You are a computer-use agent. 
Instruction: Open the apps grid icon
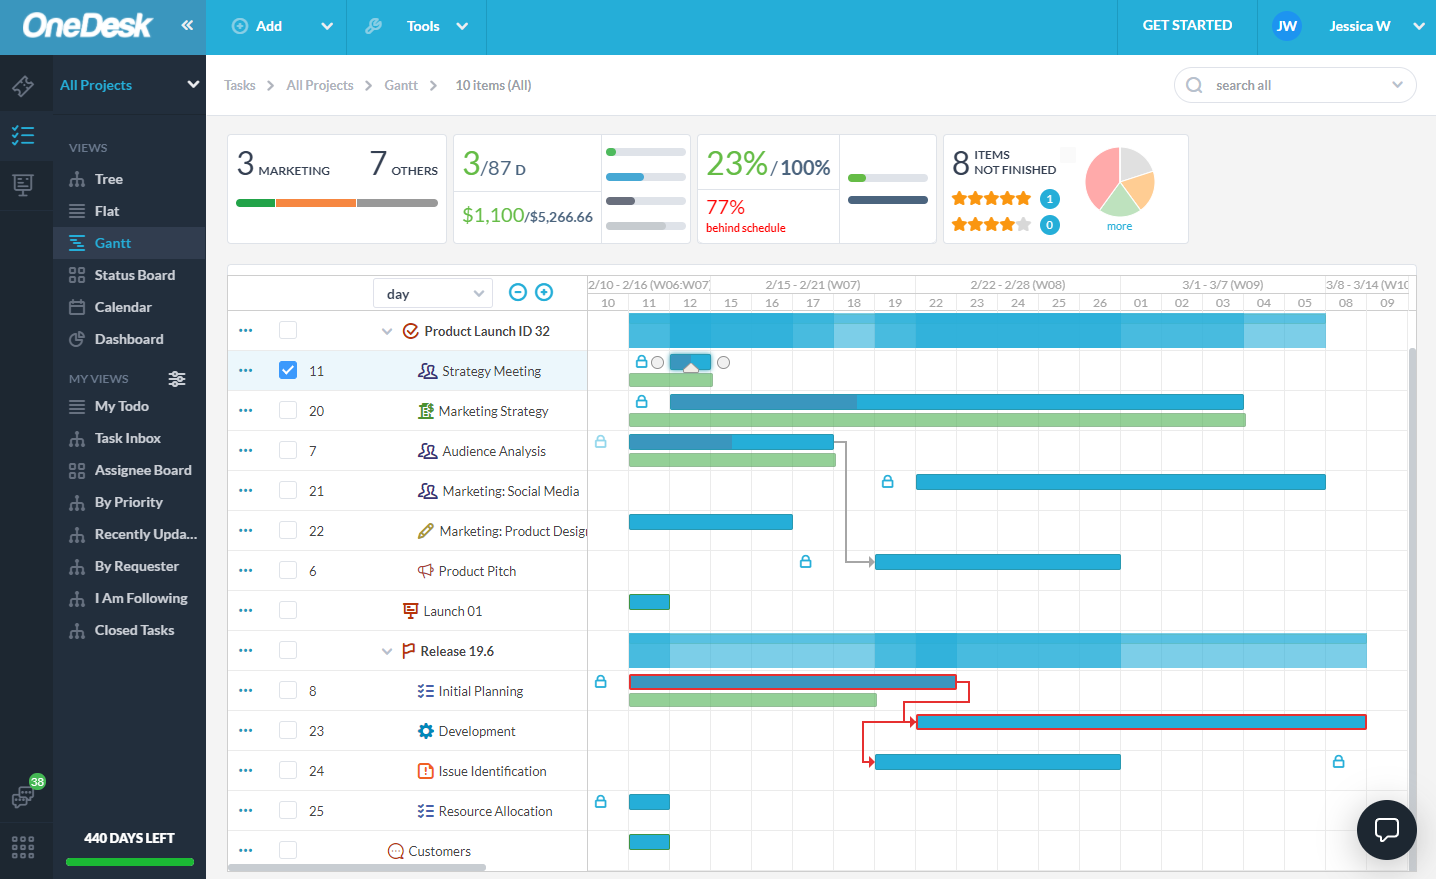tap(23, 847)
